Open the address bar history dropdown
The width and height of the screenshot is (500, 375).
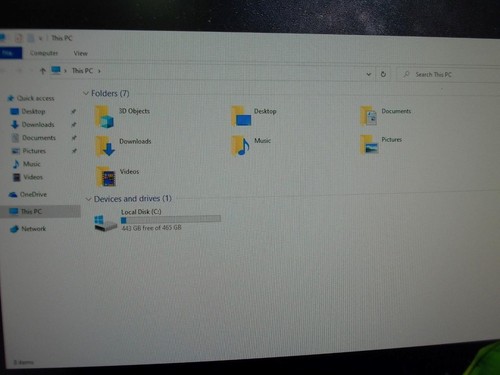pyautogui.click(x=369, y=74)
